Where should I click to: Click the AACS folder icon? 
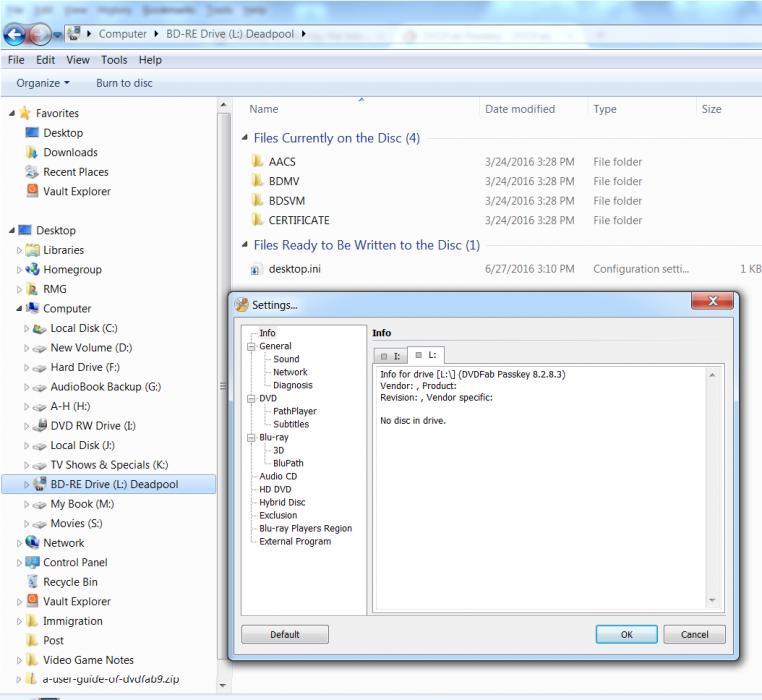257,162
